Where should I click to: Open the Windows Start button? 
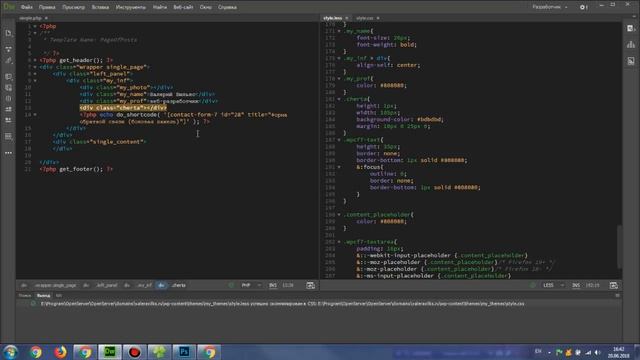11,352
